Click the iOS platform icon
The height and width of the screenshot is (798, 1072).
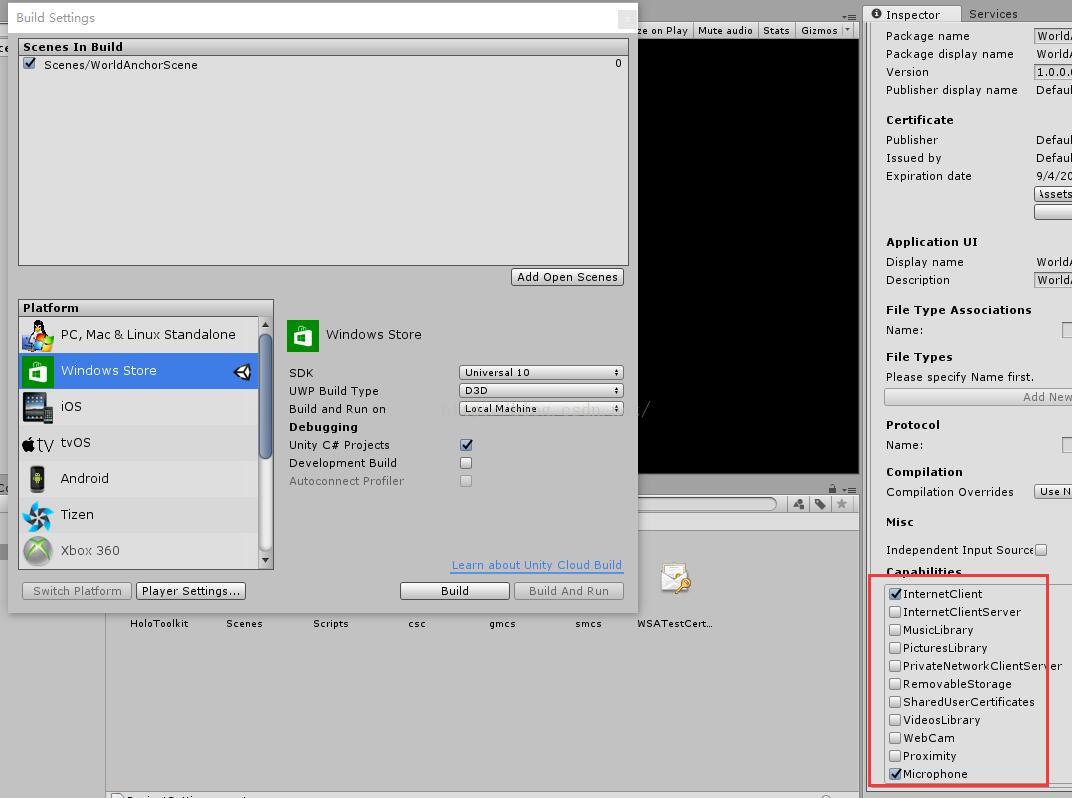pos(38,408)
